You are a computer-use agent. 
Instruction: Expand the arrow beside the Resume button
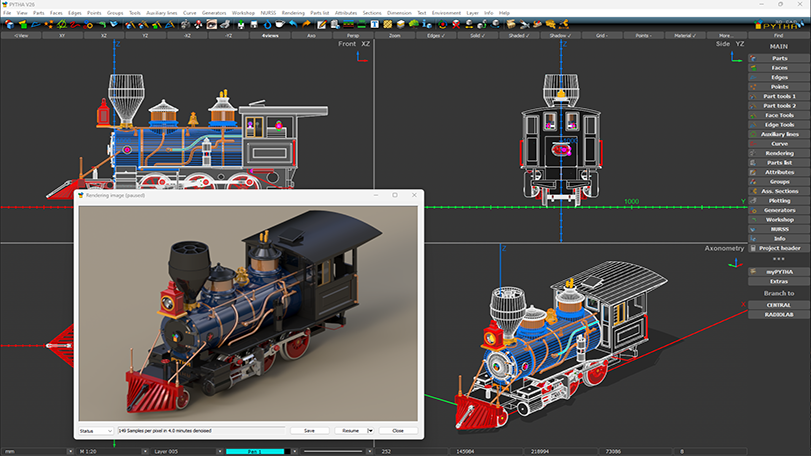click(x=371, y=430)
